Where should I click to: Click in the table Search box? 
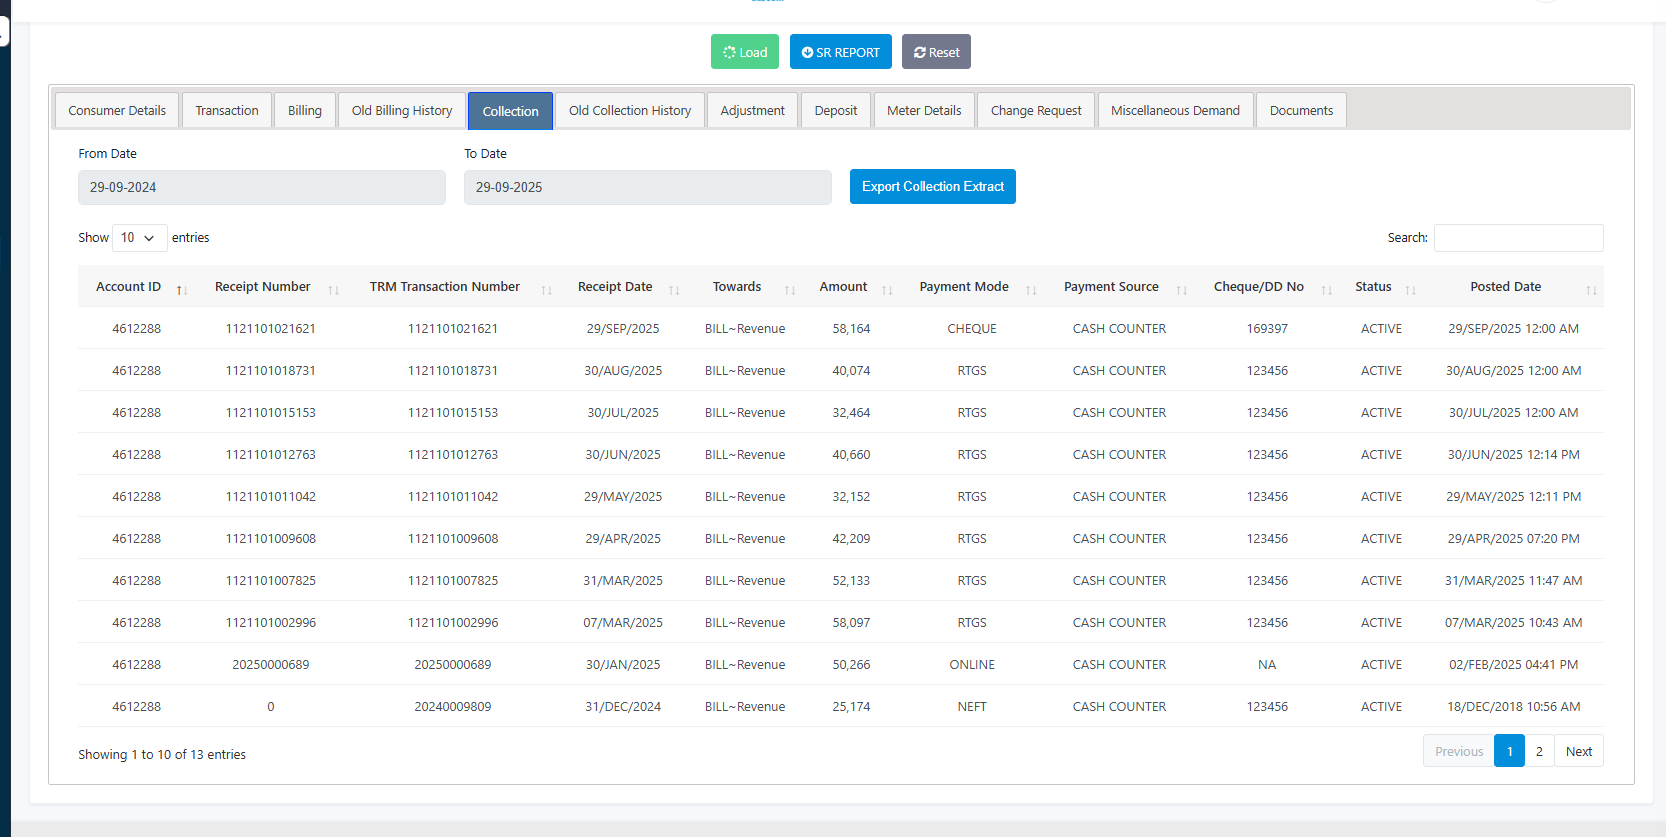point(1518,238)
